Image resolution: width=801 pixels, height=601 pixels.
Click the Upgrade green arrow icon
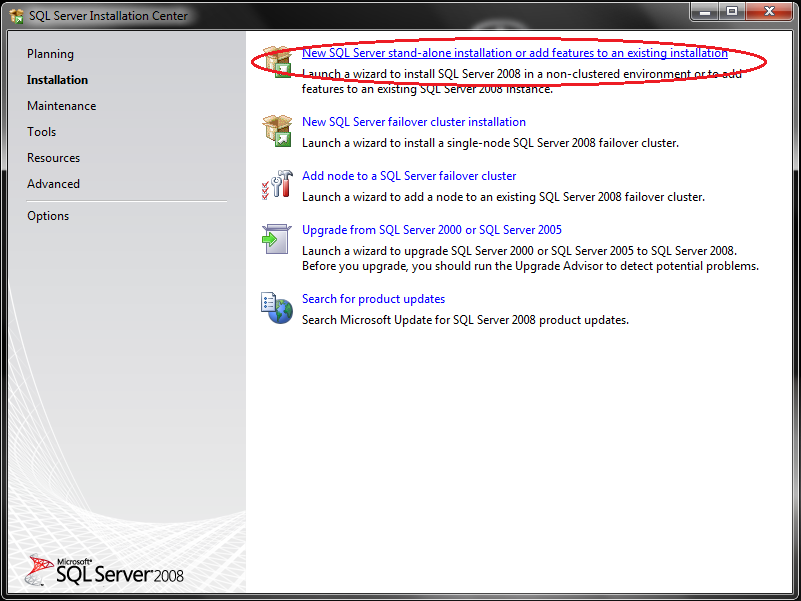coord(276,239)
